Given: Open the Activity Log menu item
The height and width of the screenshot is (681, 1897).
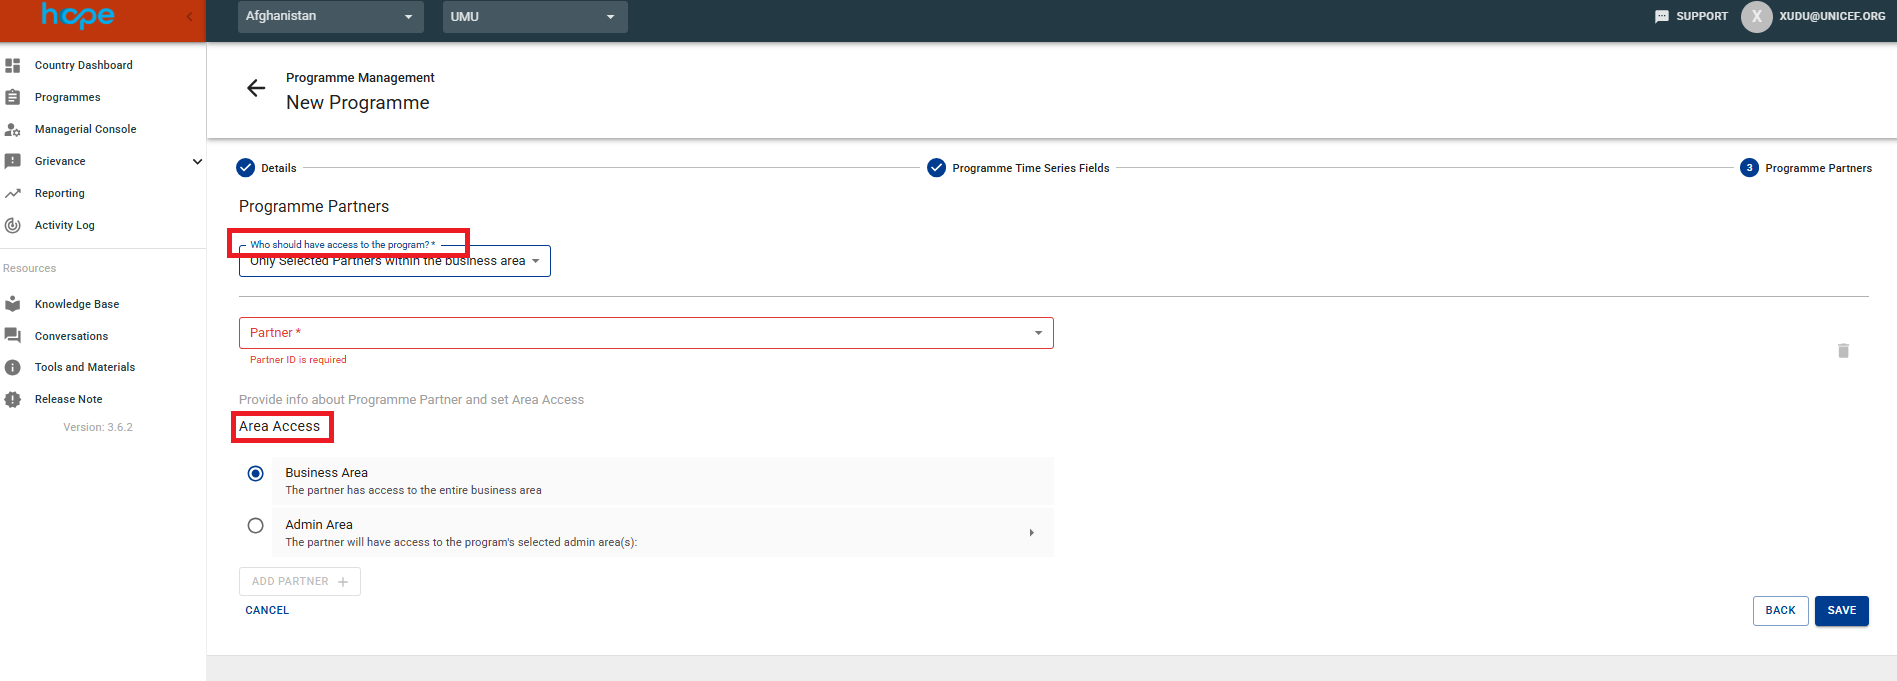Looking at the screenshot, I should click(64, 225).
